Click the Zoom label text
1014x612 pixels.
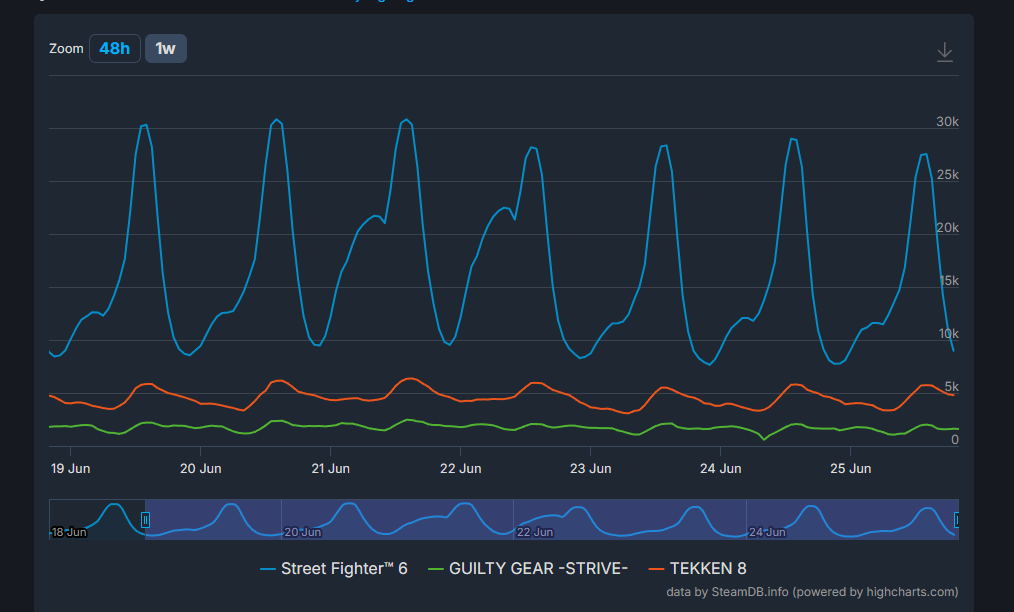66,49
